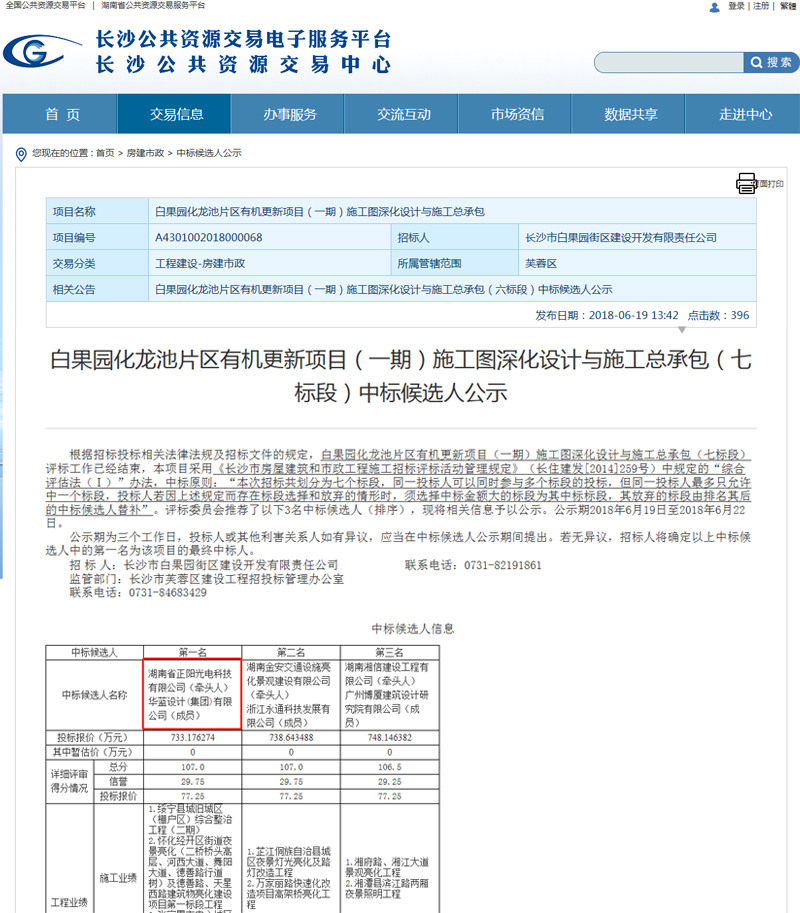Image resolution: width=800 pixels, height=913 pixels.
Task: Click the site logo at top left
Action: [x=42, y=51]
